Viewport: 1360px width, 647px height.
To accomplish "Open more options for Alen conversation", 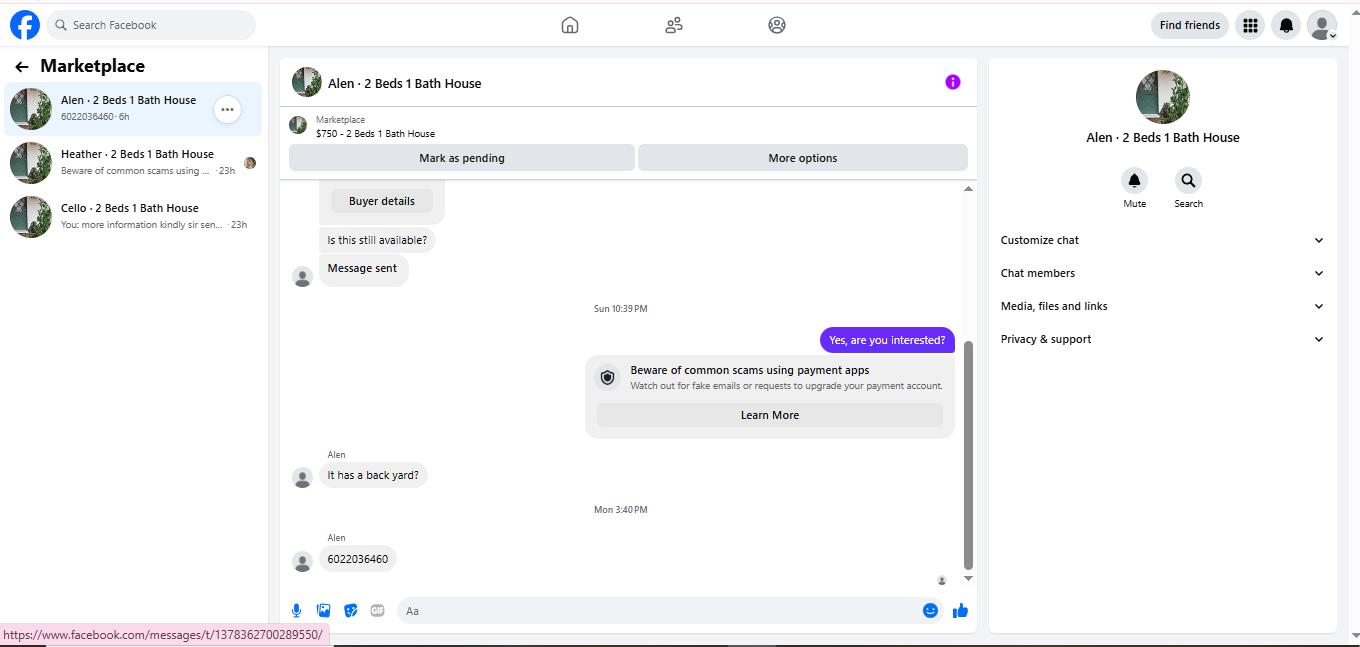I will [228, 109].
